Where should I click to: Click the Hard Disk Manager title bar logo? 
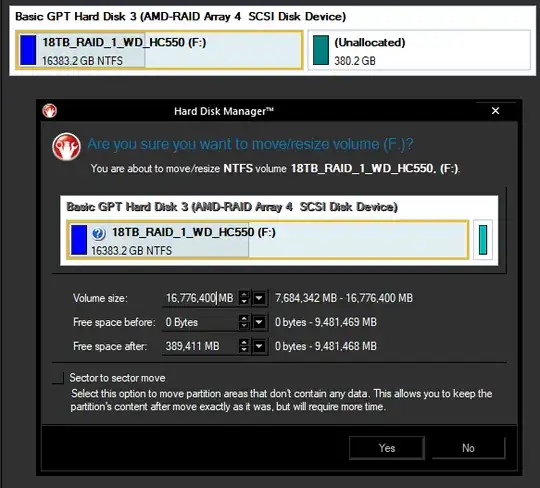point(50,111)
